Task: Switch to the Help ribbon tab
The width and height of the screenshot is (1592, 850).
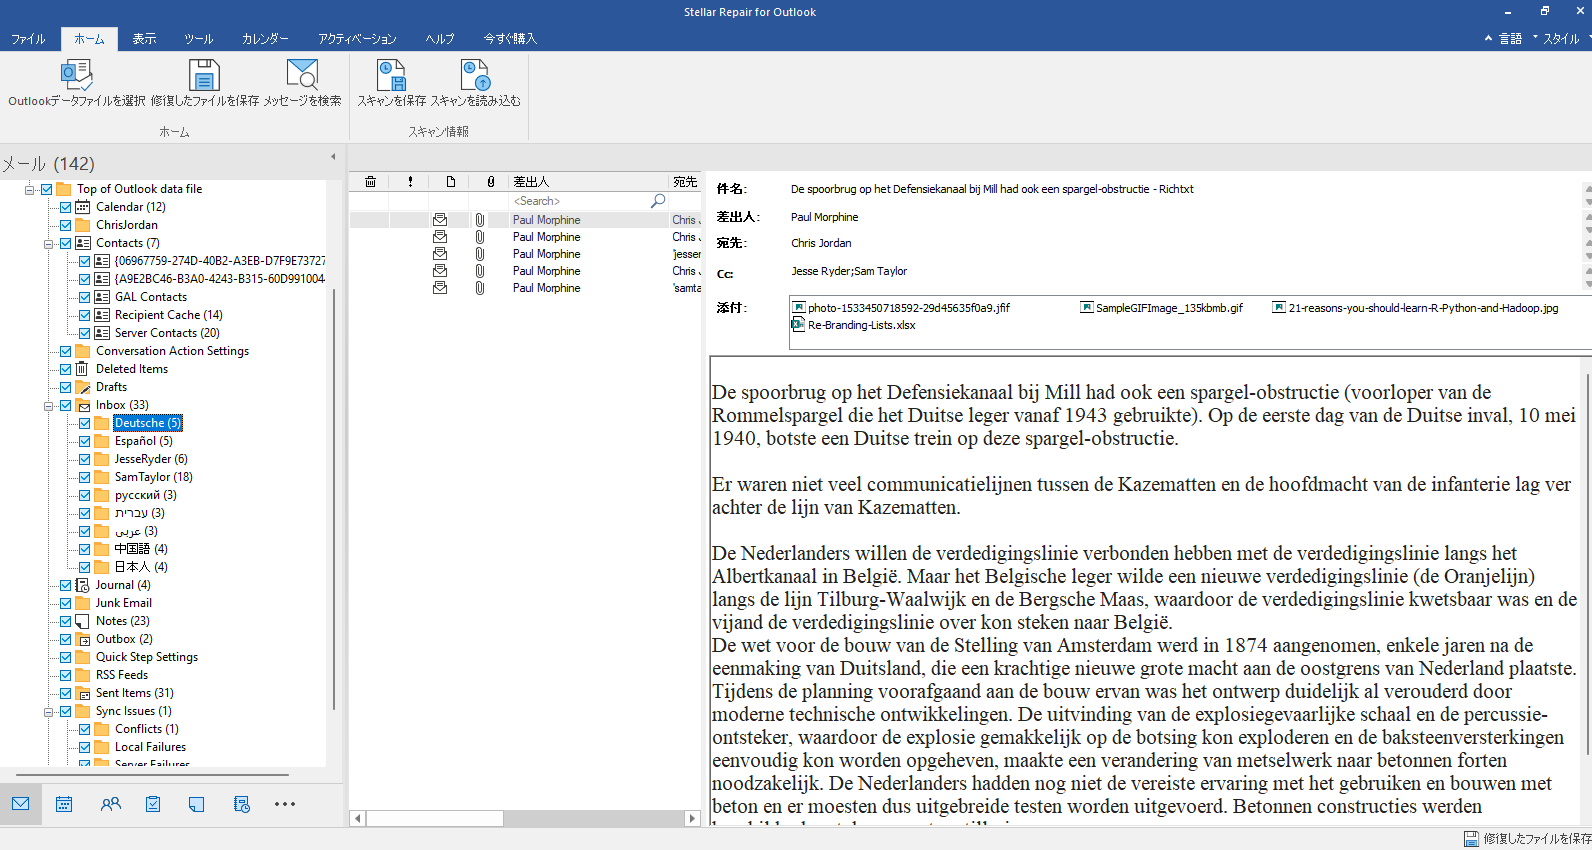Action: (440, 39)
